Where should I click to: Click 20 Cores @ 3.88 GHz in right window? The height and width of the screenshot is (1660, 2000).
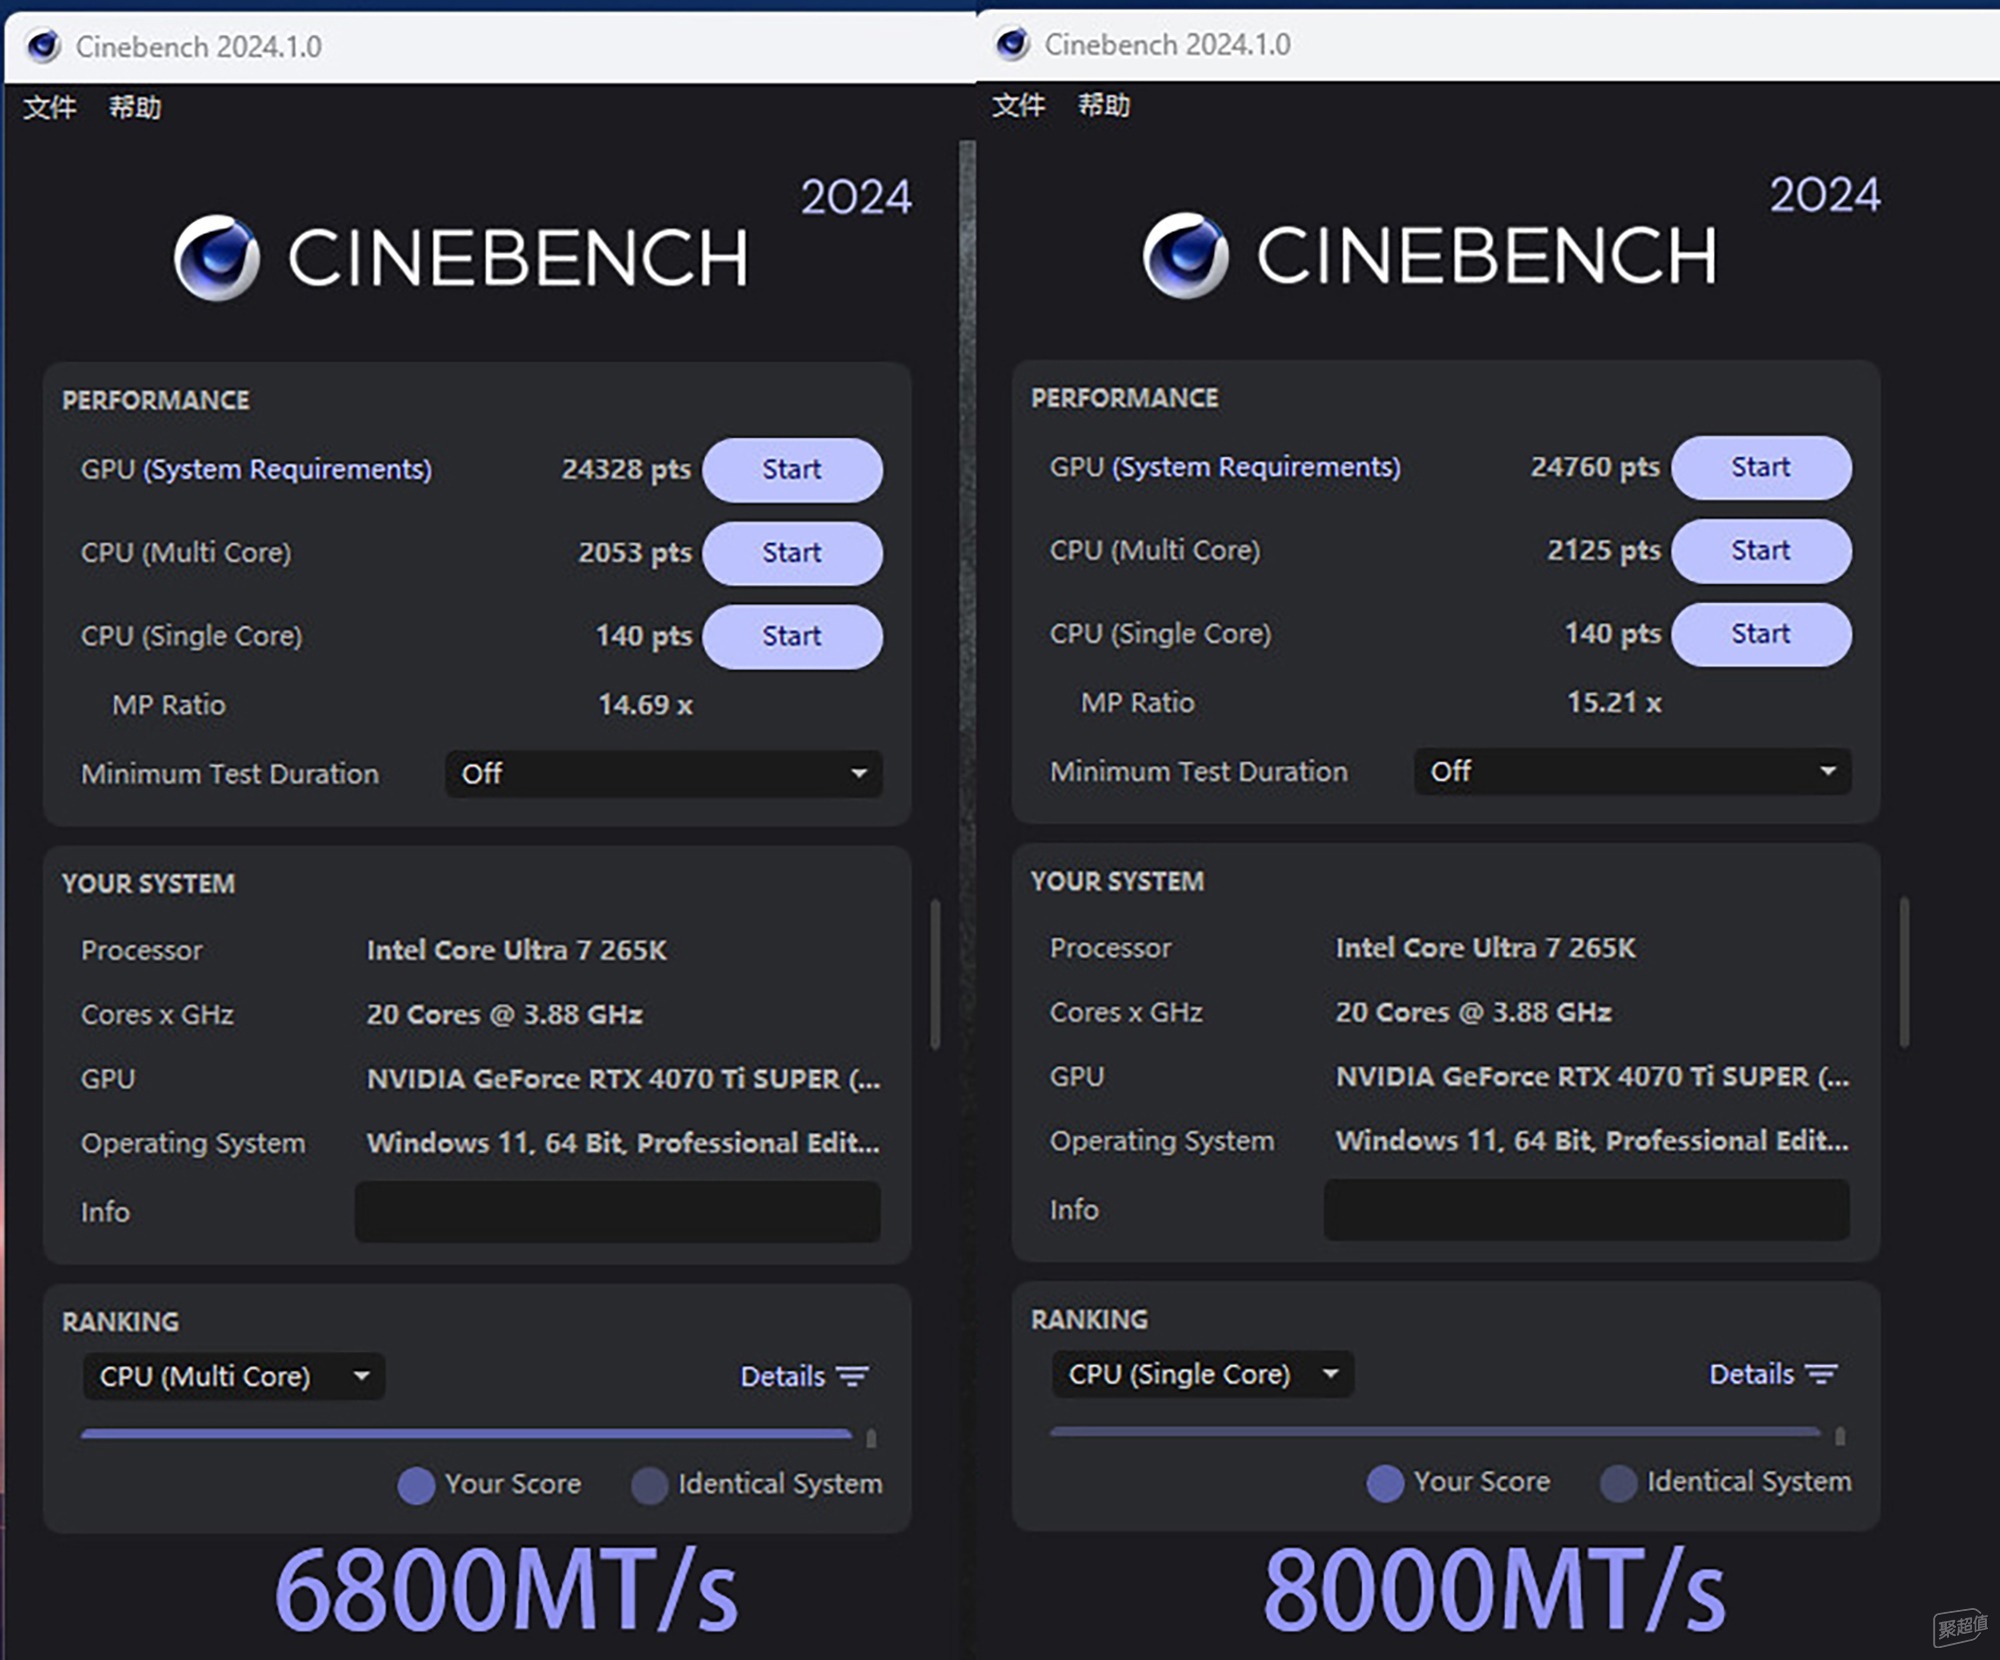coord(1474,1013)
